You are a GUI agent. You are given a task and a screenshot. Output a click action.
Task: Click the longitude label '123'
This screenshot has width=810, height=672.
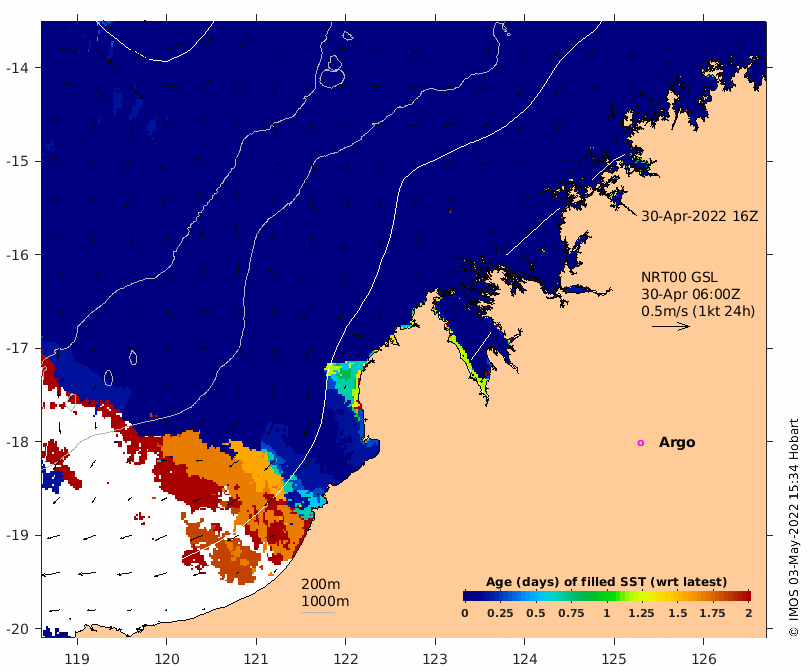click(435, 659)
